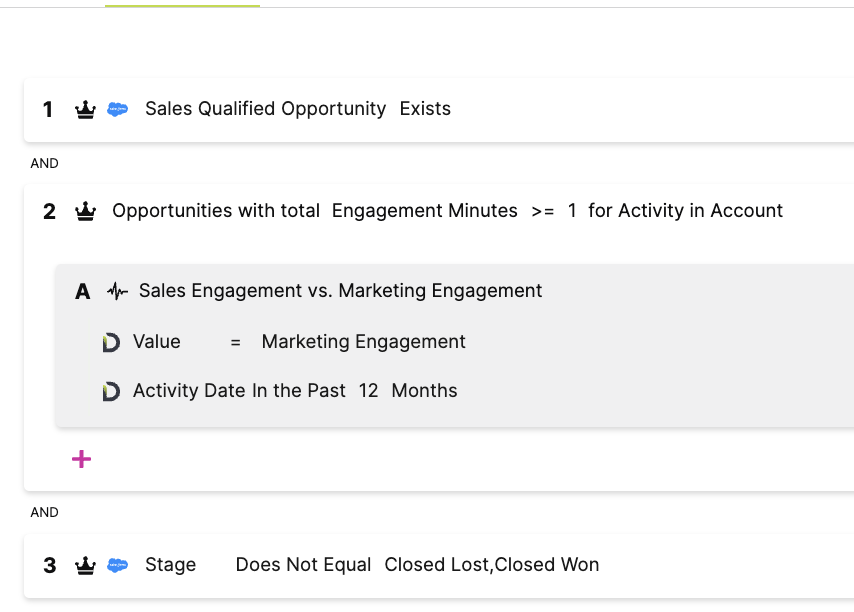Click the data icon beside Activity Date row

[x=111, y=391]
